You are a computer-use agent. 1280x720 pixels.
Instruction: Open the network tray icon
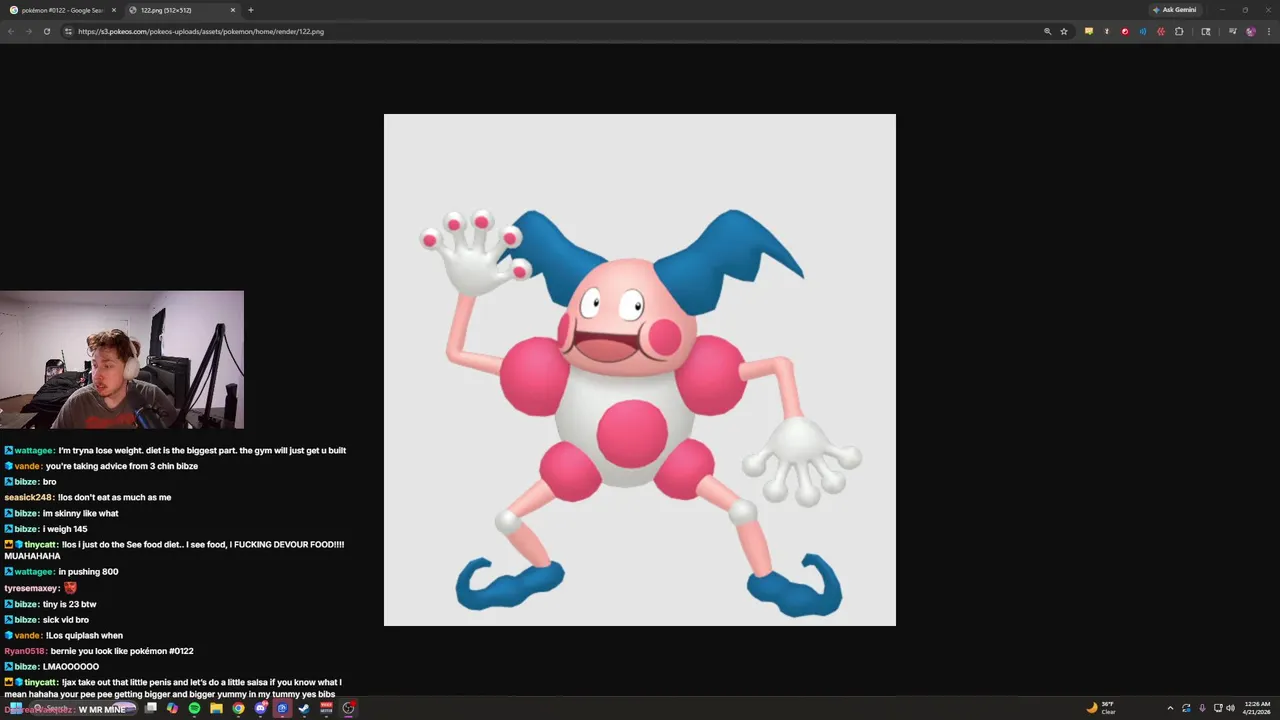(1218, 708)
